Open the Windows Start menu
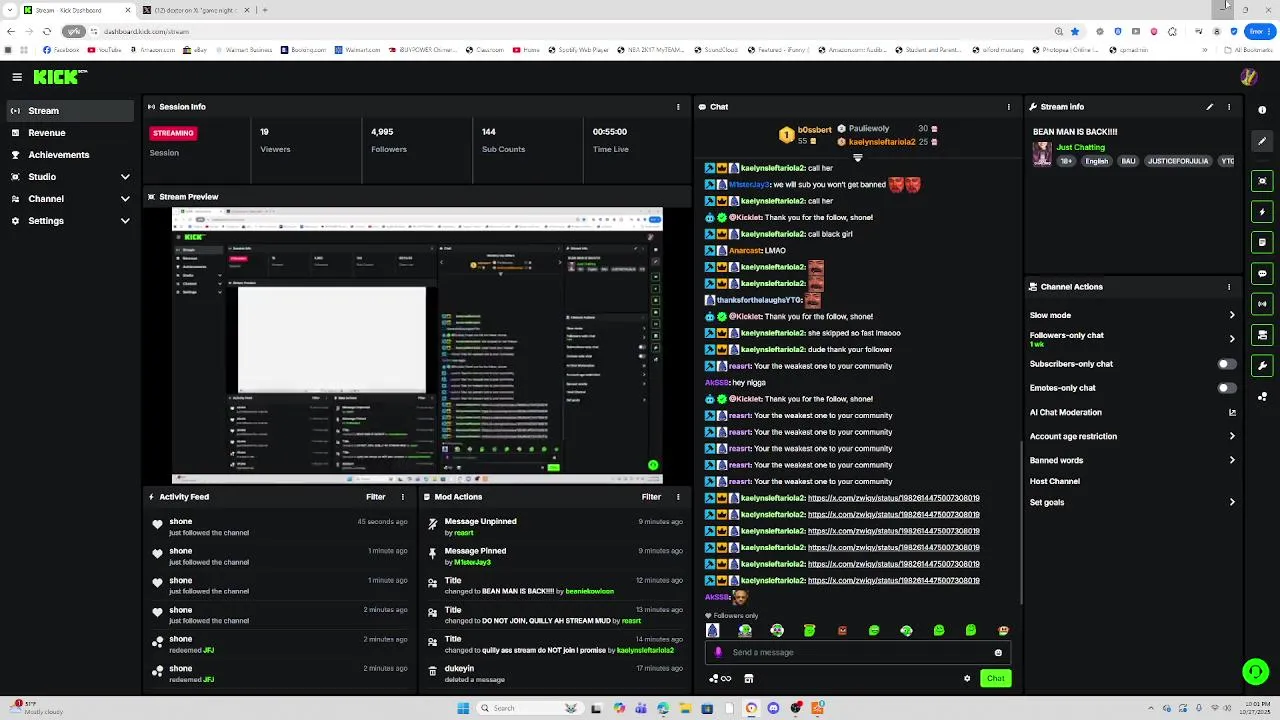1280x720 pixels. [x=463, y=708]
